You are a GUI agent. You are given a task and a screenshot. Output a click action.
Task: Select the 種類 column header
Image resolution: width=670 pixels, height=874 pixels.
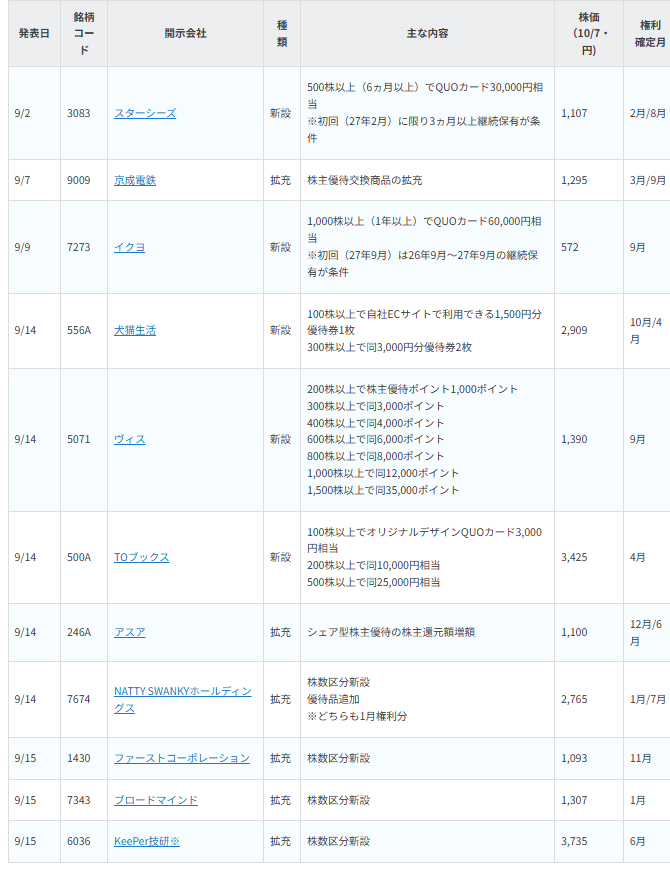[282, 33]
